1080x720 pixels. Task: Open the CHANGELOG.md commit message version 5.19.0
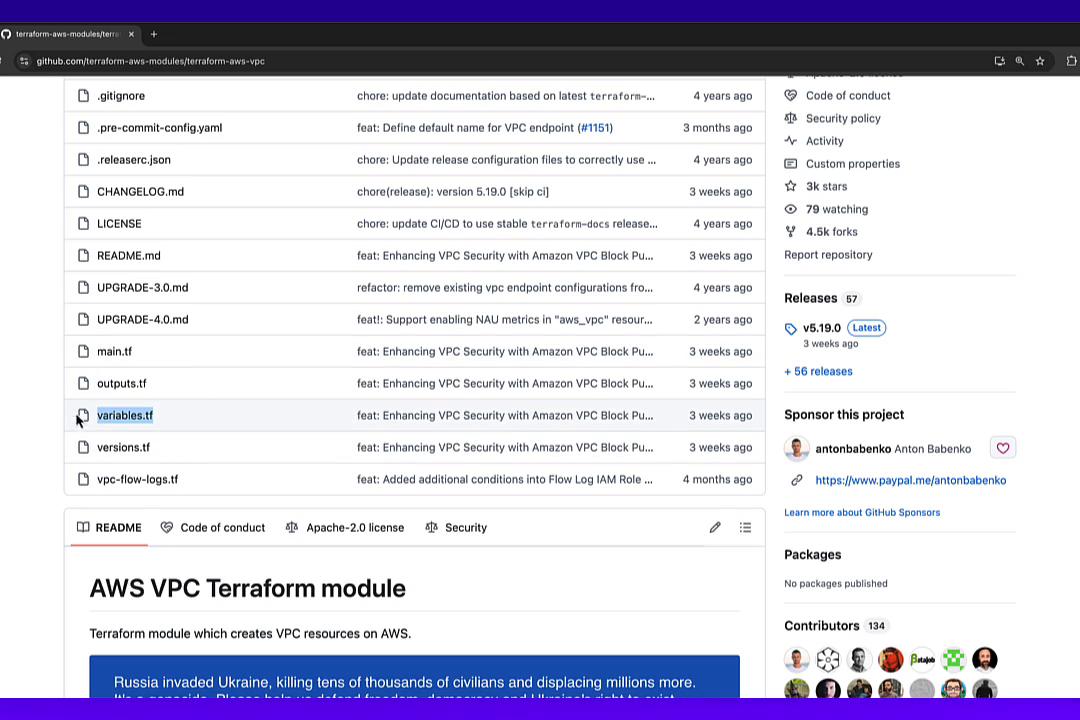[453, 192]
